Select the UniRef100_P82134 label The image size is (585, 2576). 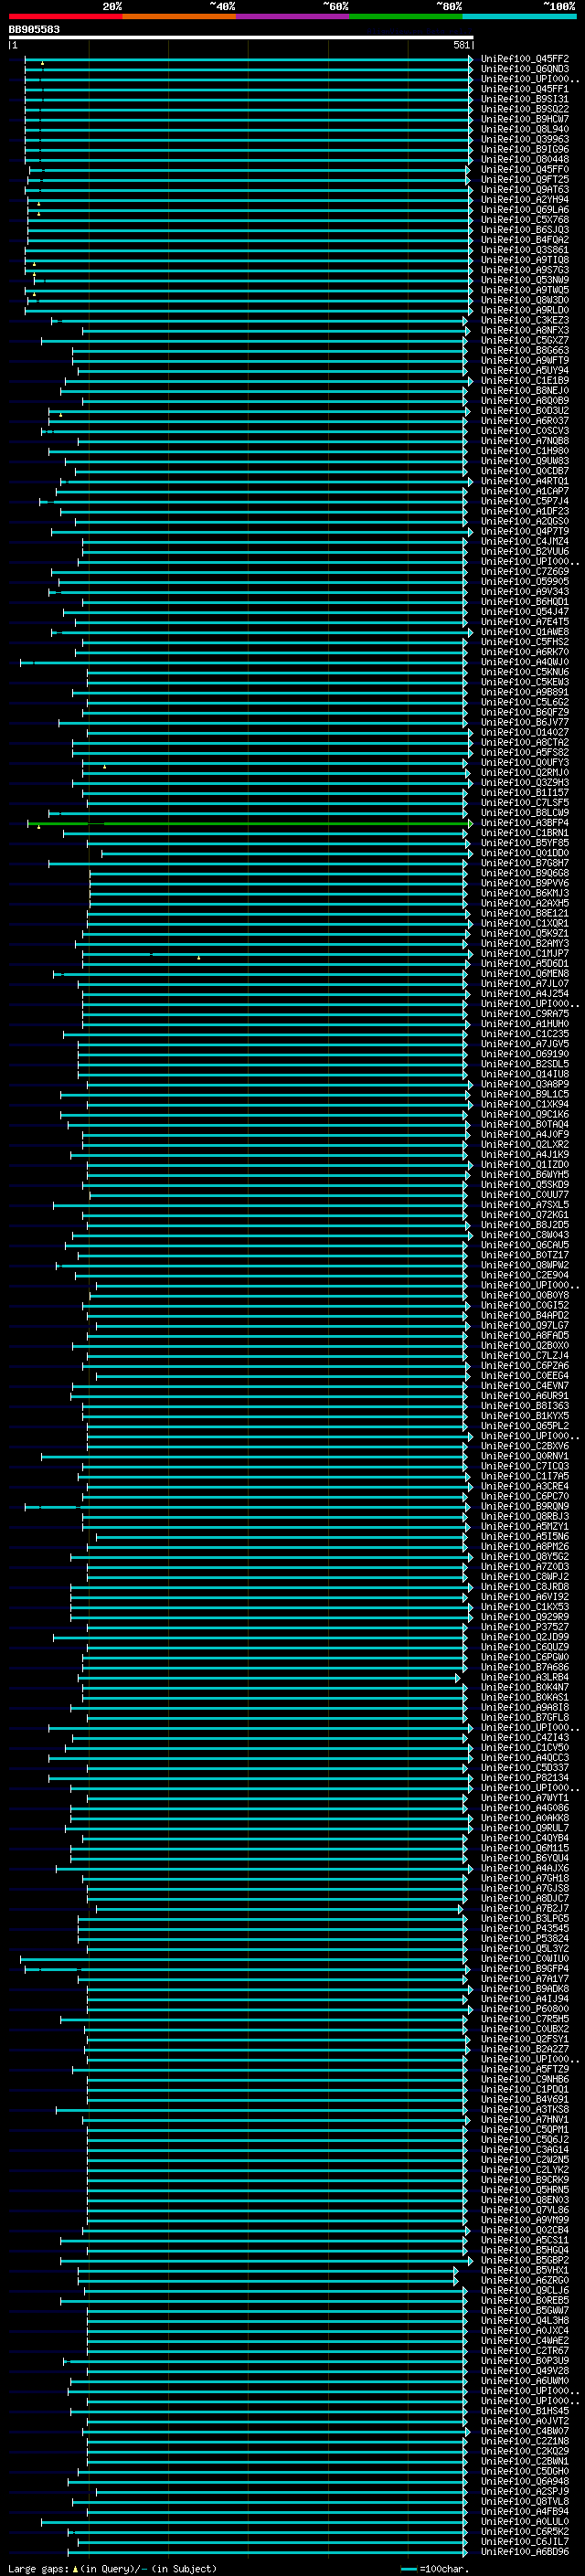pyautogui.click(x=525, y=1777)
